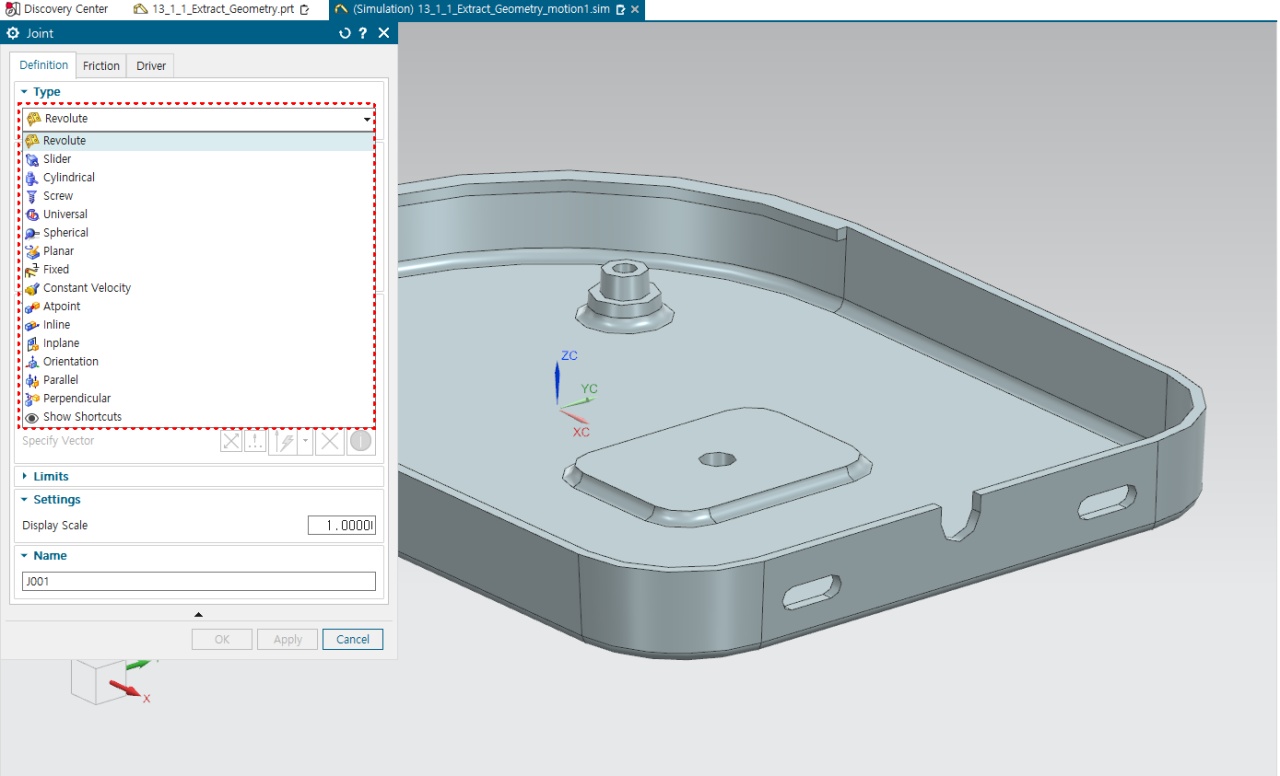Pick the Screw joint type icon

pyautogui.click(x=32, y=196)
